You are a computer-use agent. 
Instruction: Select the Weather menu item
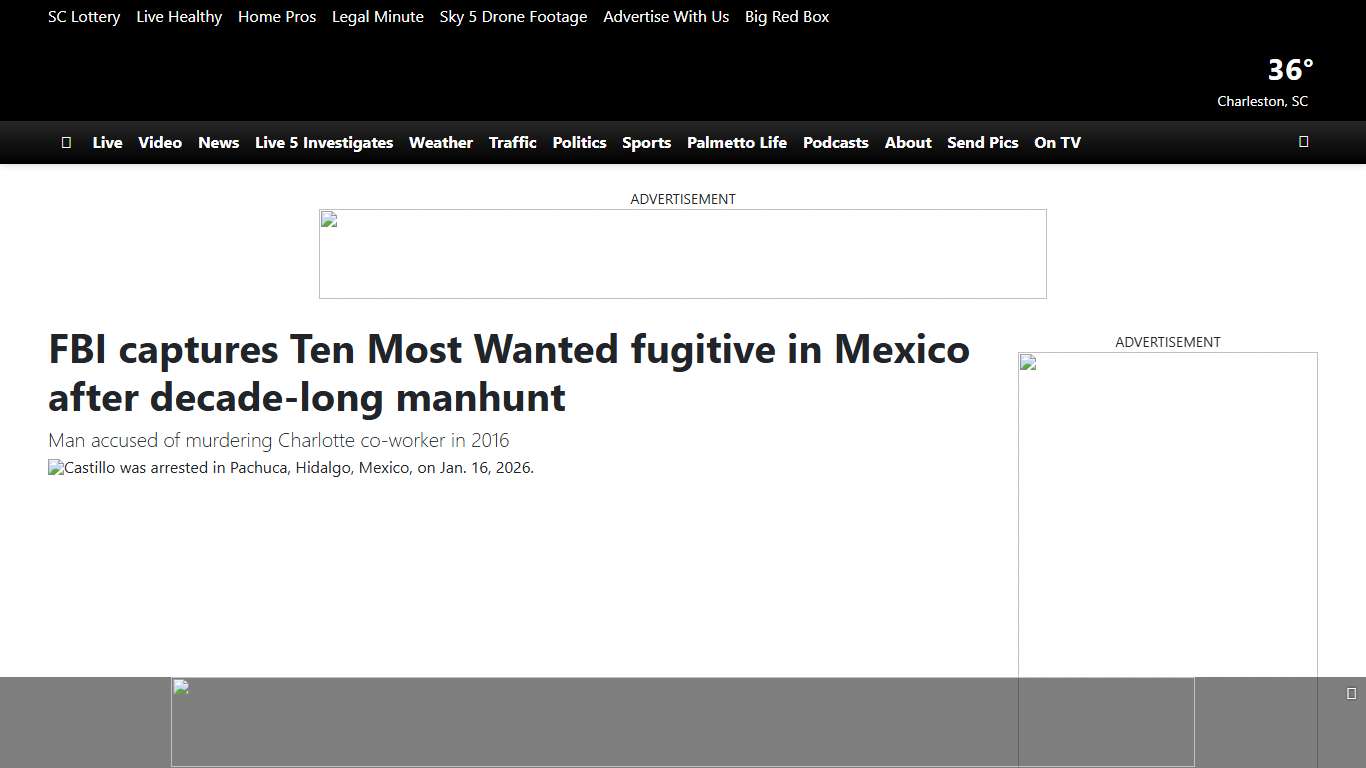pyautogui.click(x=440, y=142)
